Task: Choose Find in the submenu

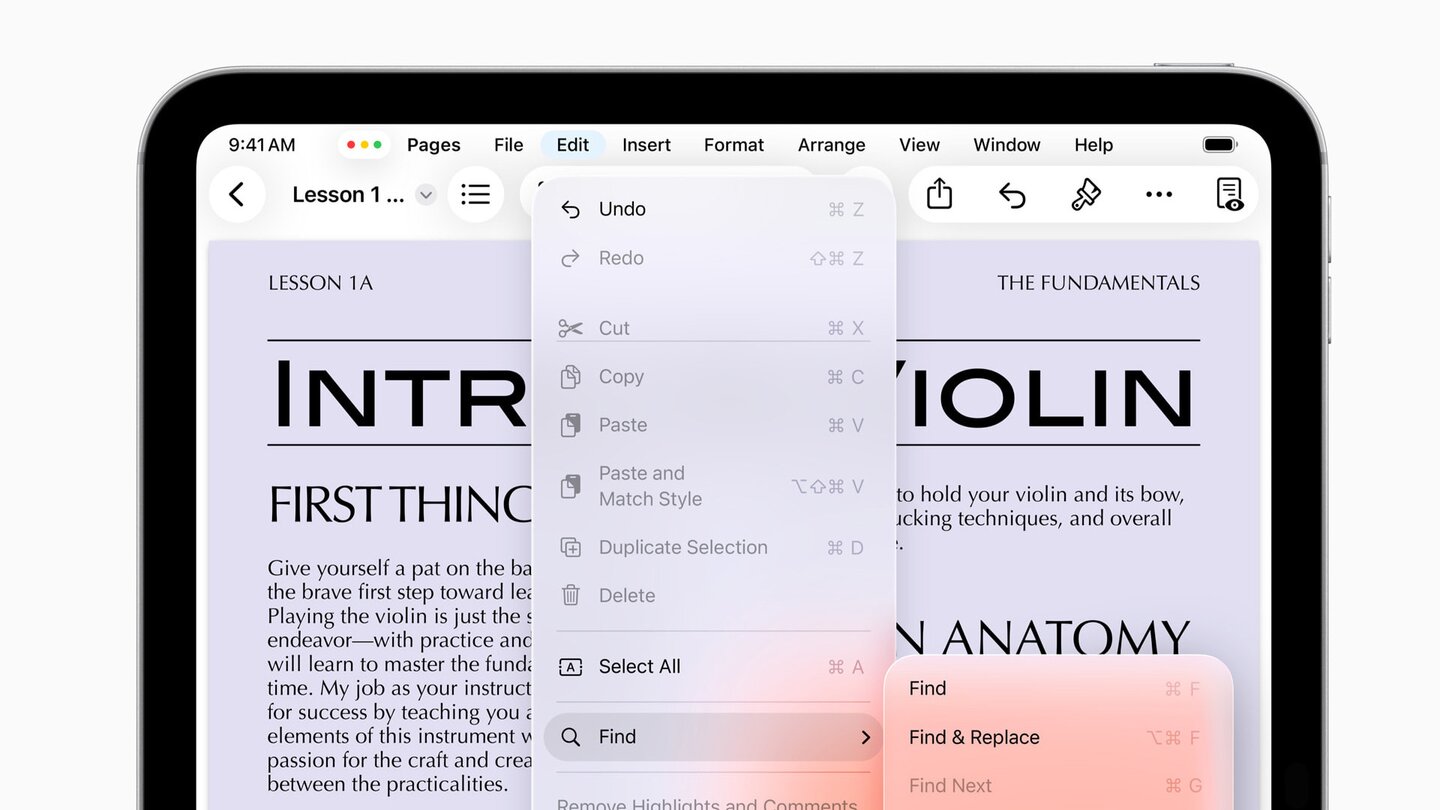Action: click(x=1058, y=688)
